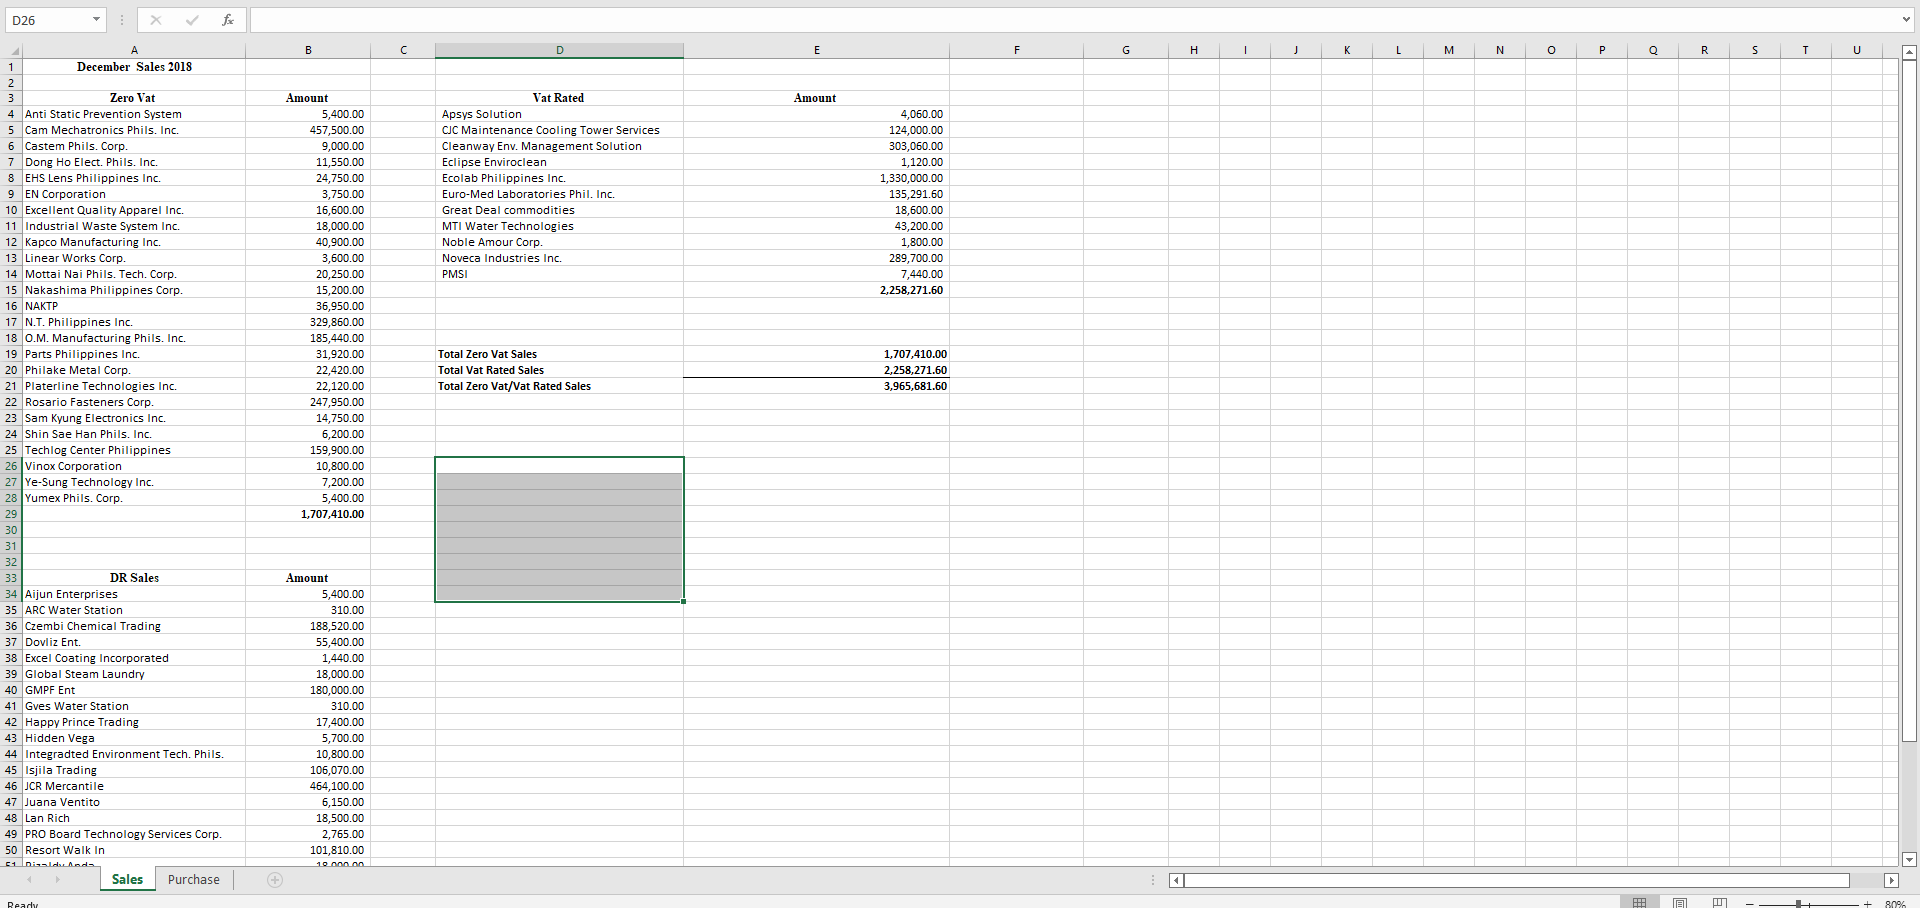This screenshot has height=908, width=1920.
Task: Click into the formula bar input
Action: point(1075,20)
